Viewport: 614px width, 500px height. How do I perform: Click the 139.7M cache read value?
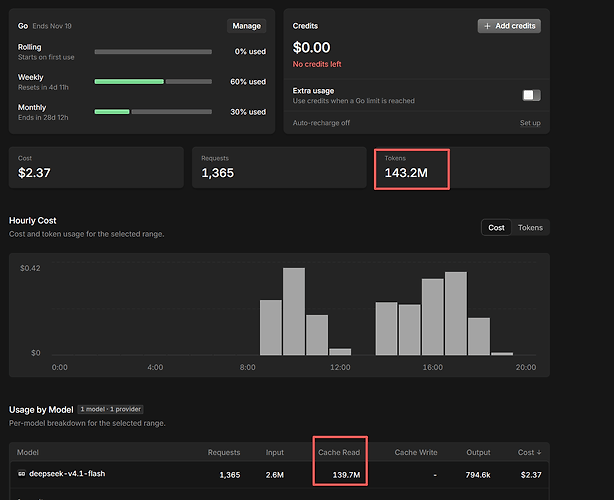coord(346,475)
